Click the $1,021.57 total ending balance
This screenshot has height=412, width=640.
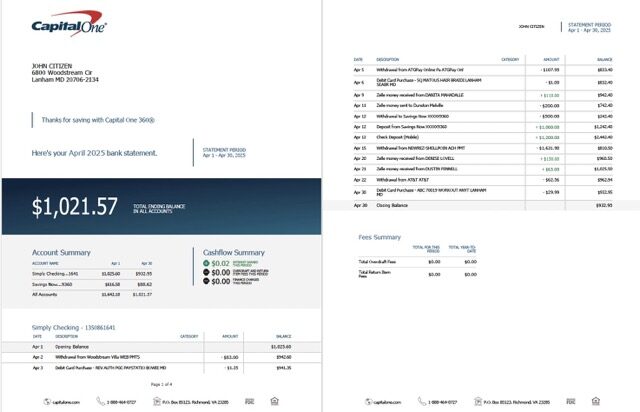(75, 207)
